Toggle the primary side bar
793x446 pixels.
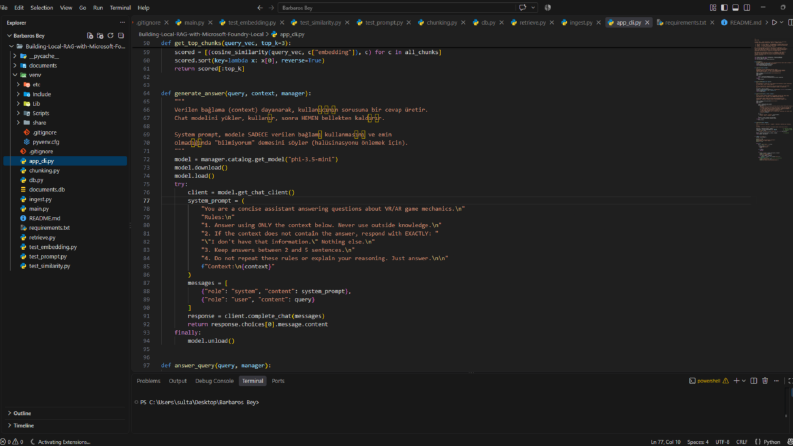point(724,8)
